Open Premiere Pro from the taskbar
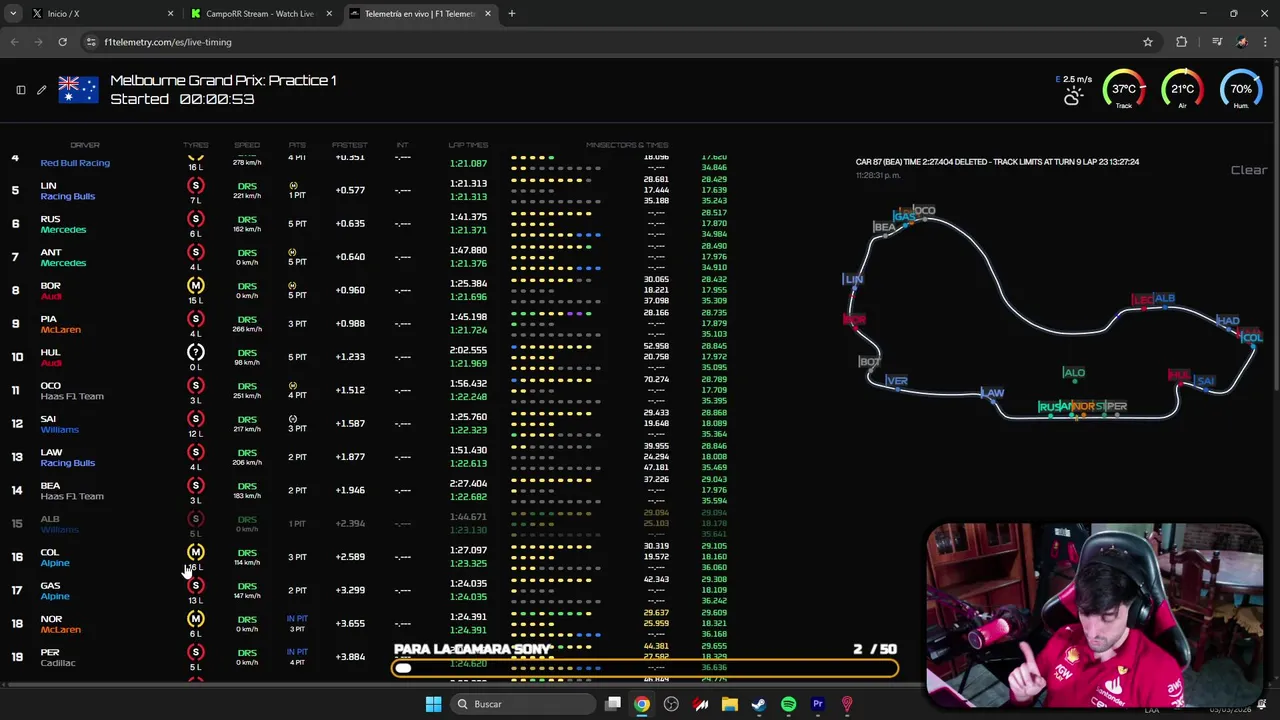 tap(818, 704)
